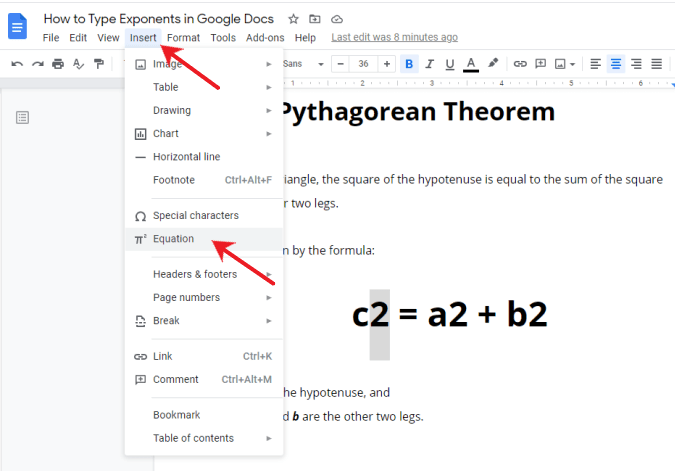
Task: Click the add comment toolbar icon
Action: tap(540, 64)
